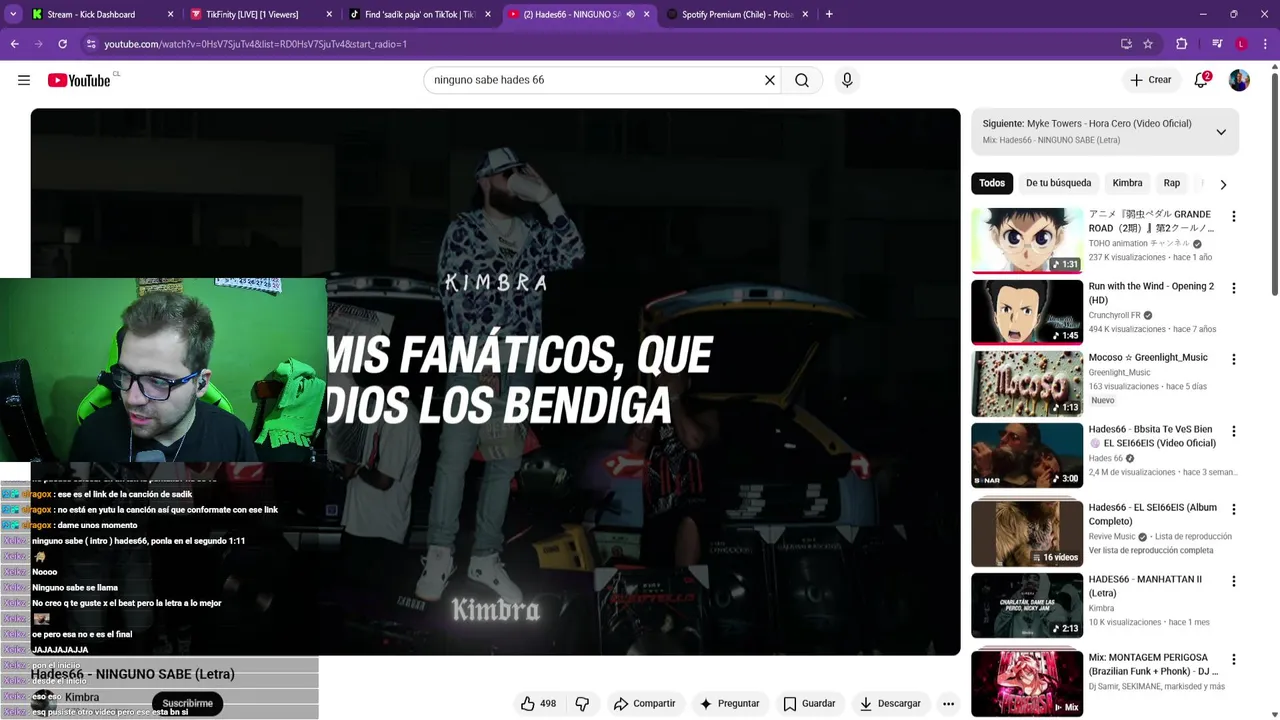Select the Kimbra filter chip

pos(1127,183)
